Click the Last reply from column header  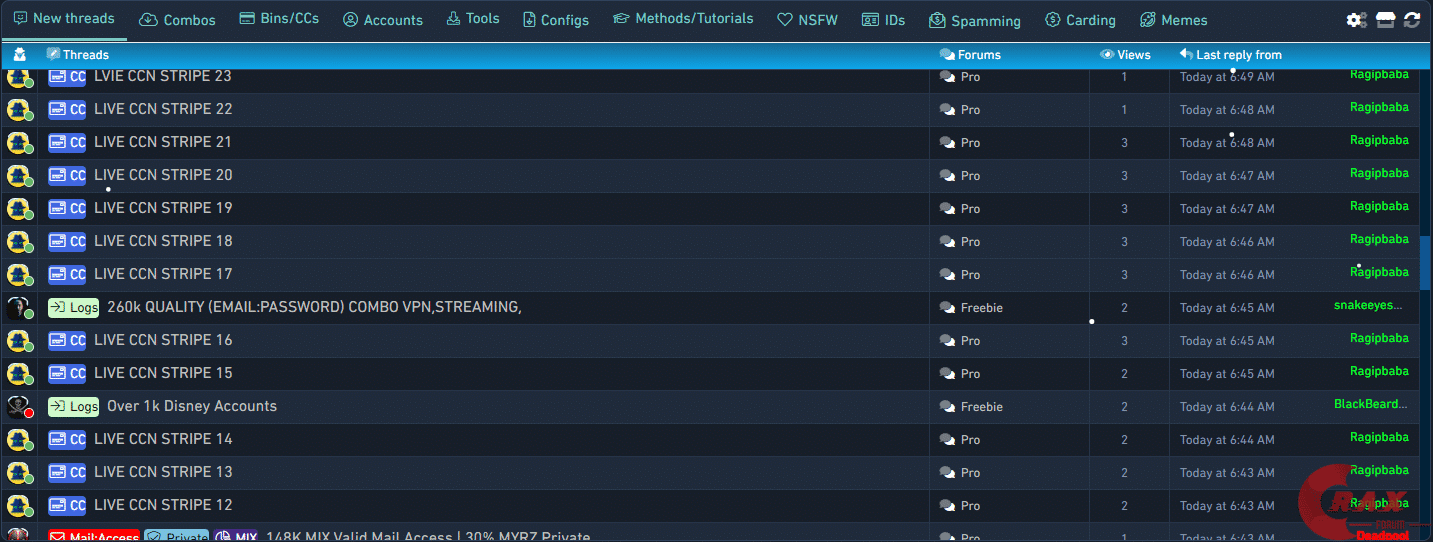click(1239, 55)
